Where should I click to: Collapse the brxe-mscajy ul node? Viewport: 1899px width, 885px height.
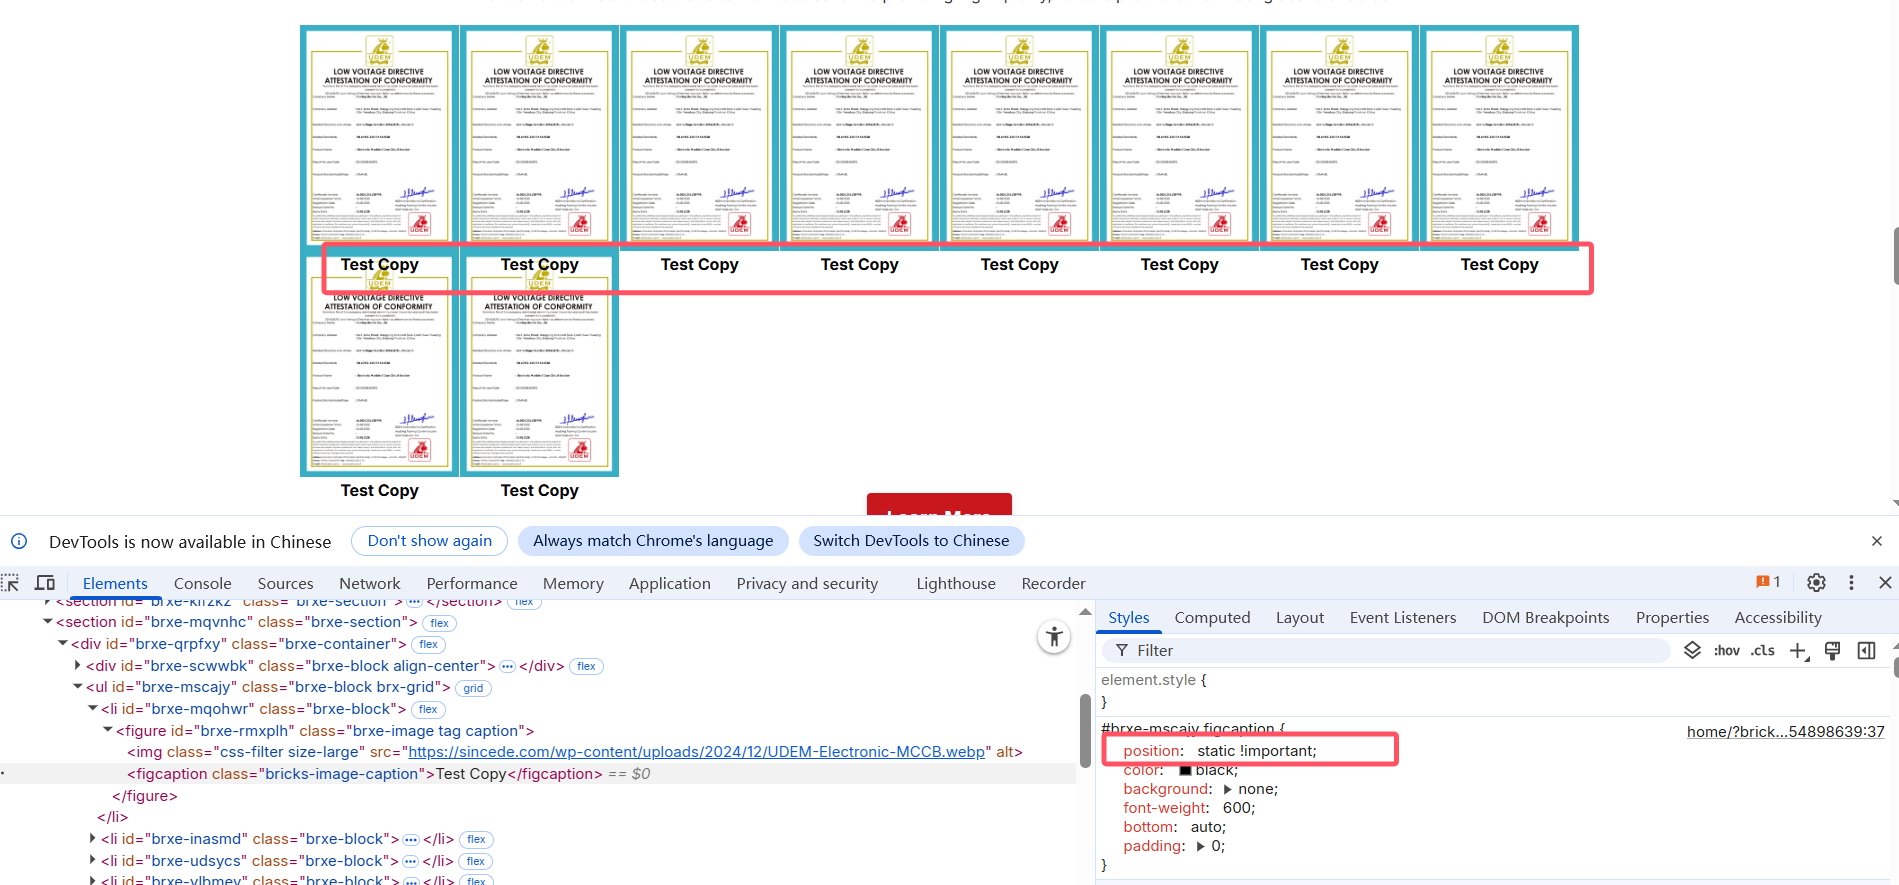tap(77, 687)
